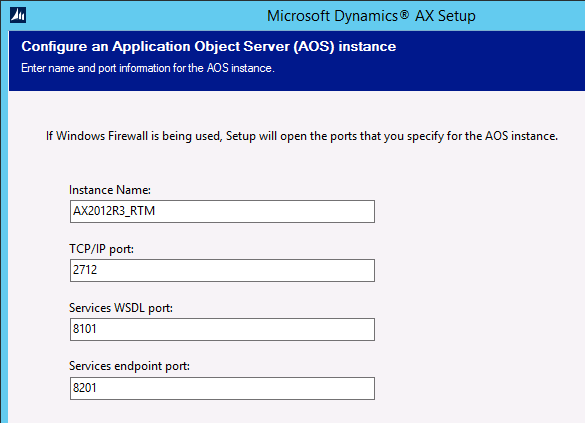Click the 'Services endpoint port:' label
This screenshot has width=585, height=423.
129,366
